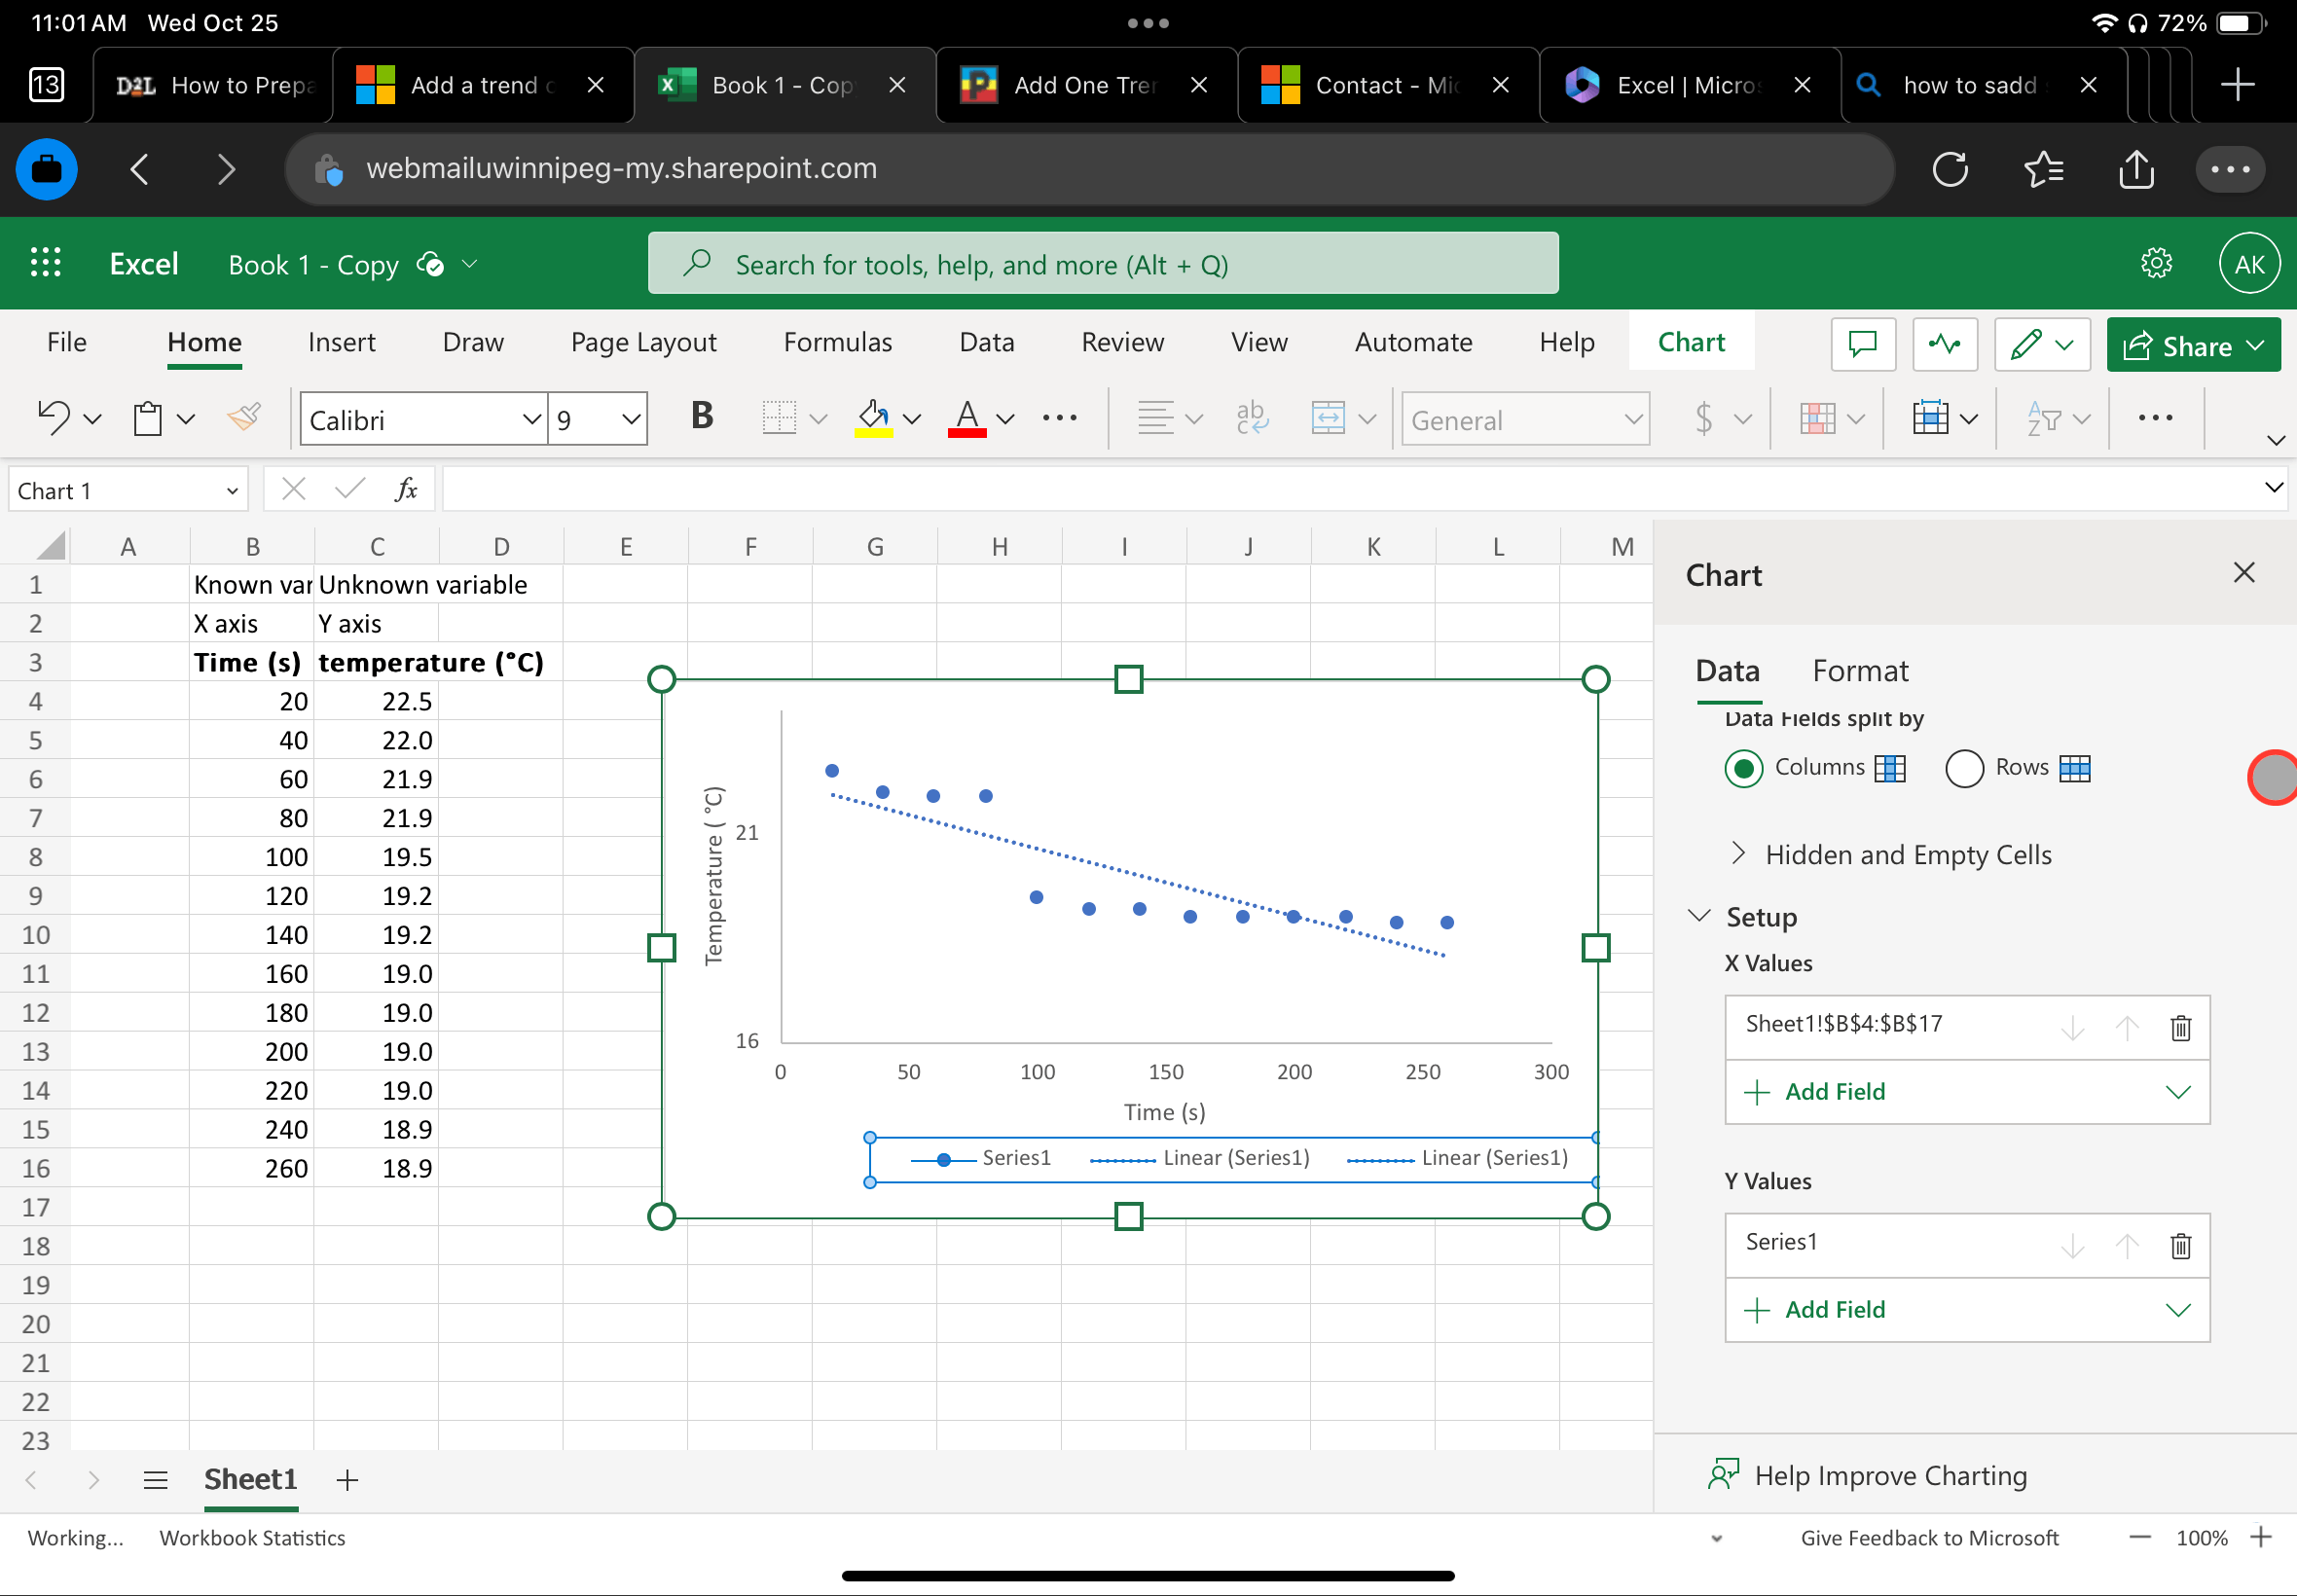Click the insert function fx icon

[x=406, y=489]
